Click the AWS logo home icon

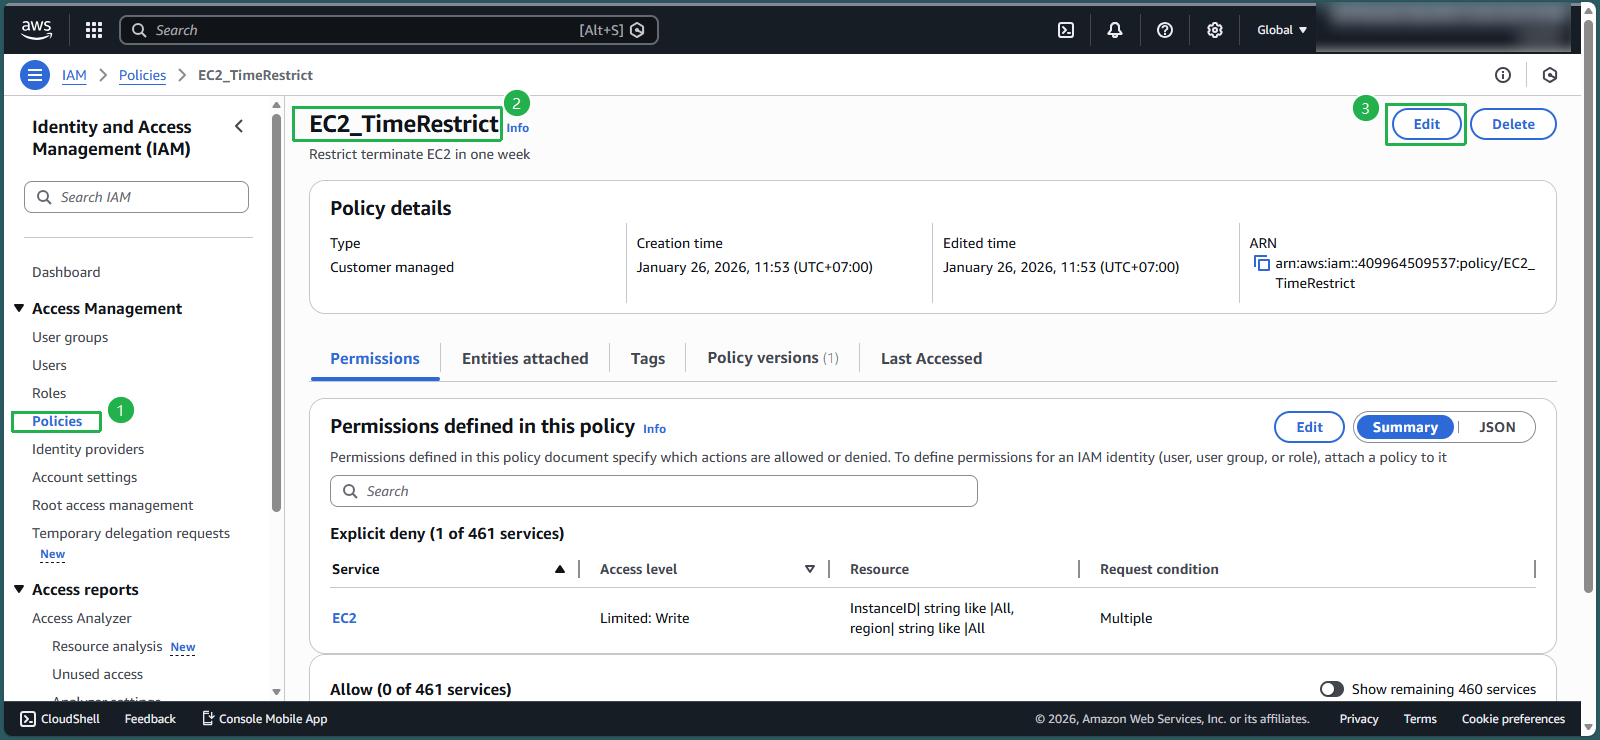click(x=36, y=30)
